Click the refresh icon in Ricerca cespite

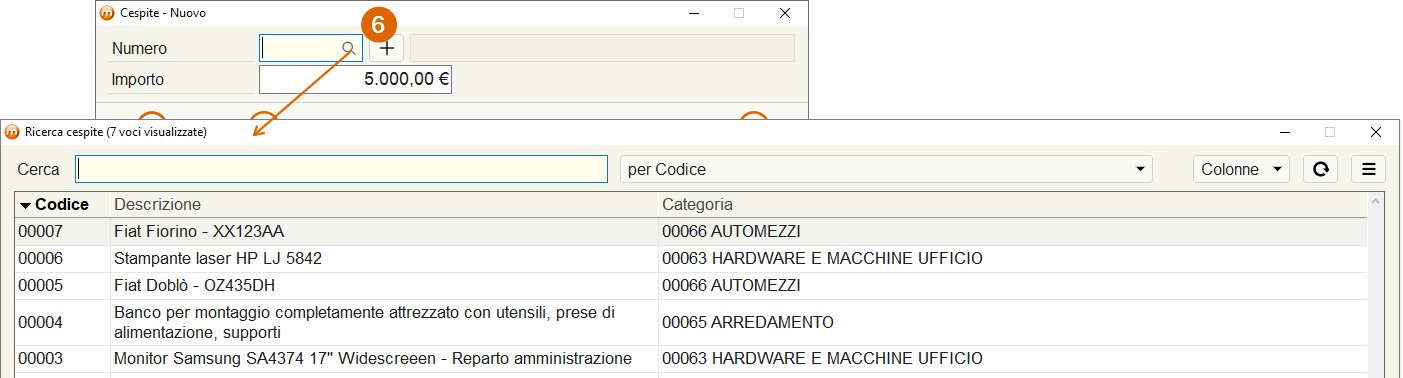(1320, 169)
